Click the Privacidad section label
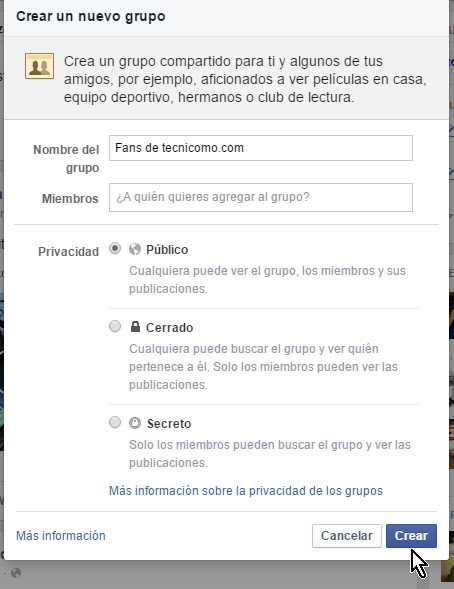 (x=68, y=252)
